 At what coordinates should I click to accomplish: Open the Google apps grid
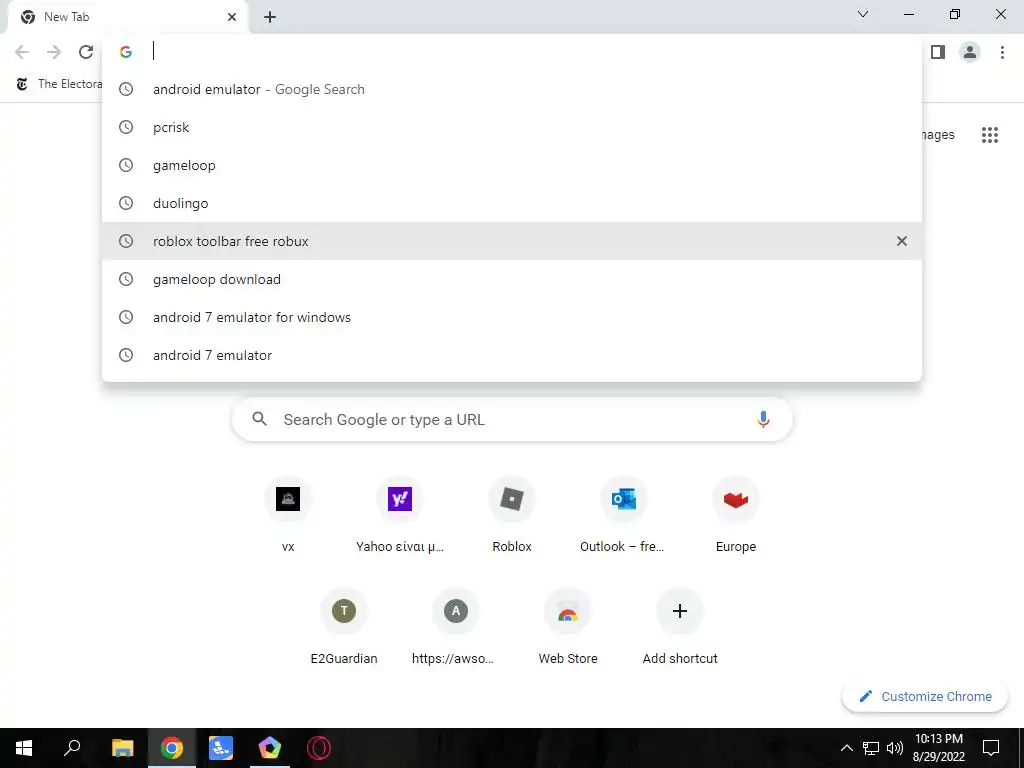pos(990,135)
